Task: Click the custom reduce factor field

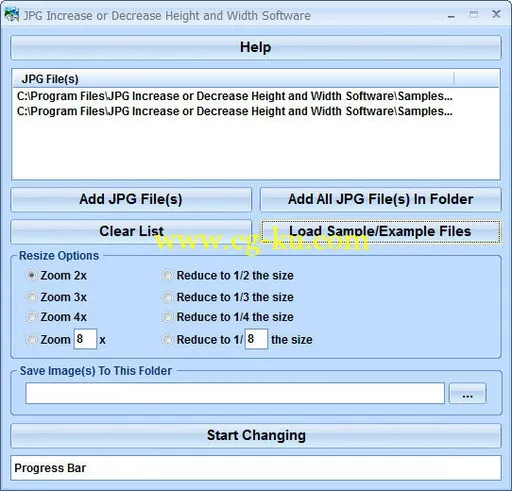Action: click(x=256, y=339)
